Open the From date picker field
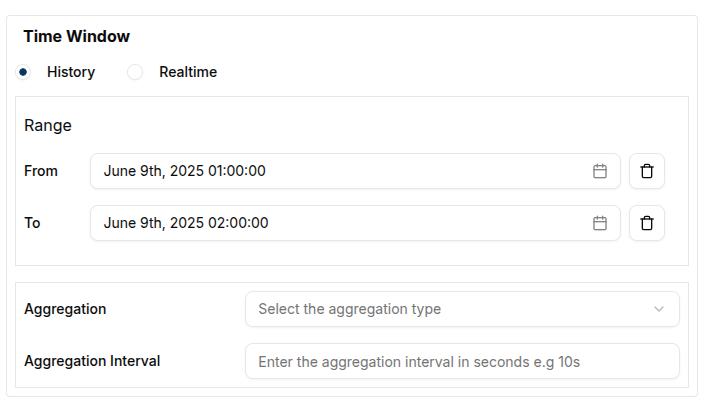This screenshot has height=407, width=711. click(x=340, y=171)
